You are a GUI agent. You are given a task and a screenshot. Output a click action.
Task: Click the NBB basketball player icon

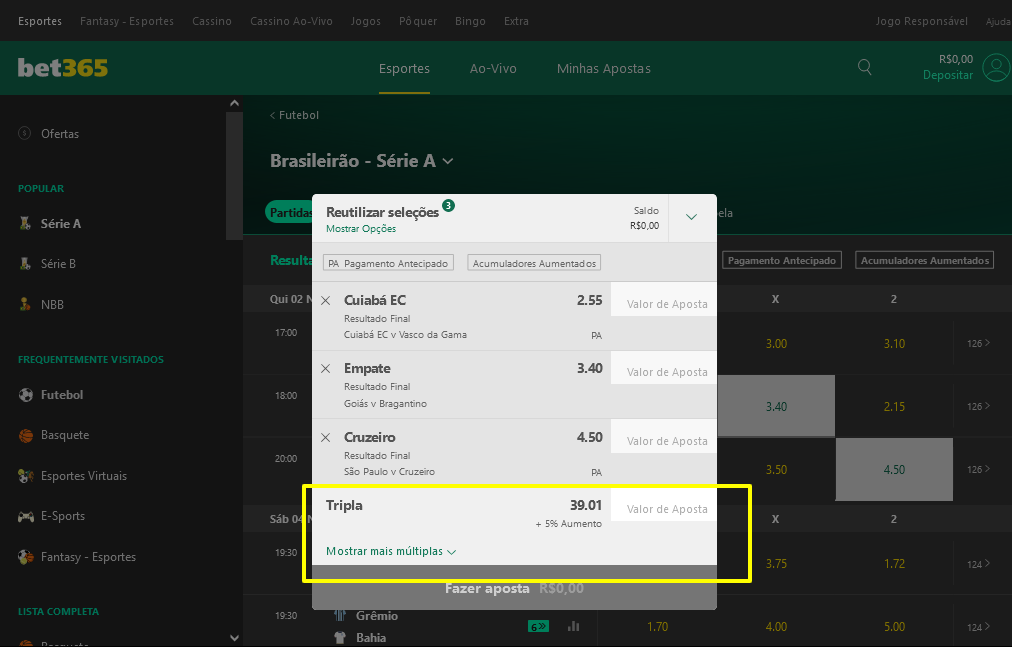pos(25,304)
